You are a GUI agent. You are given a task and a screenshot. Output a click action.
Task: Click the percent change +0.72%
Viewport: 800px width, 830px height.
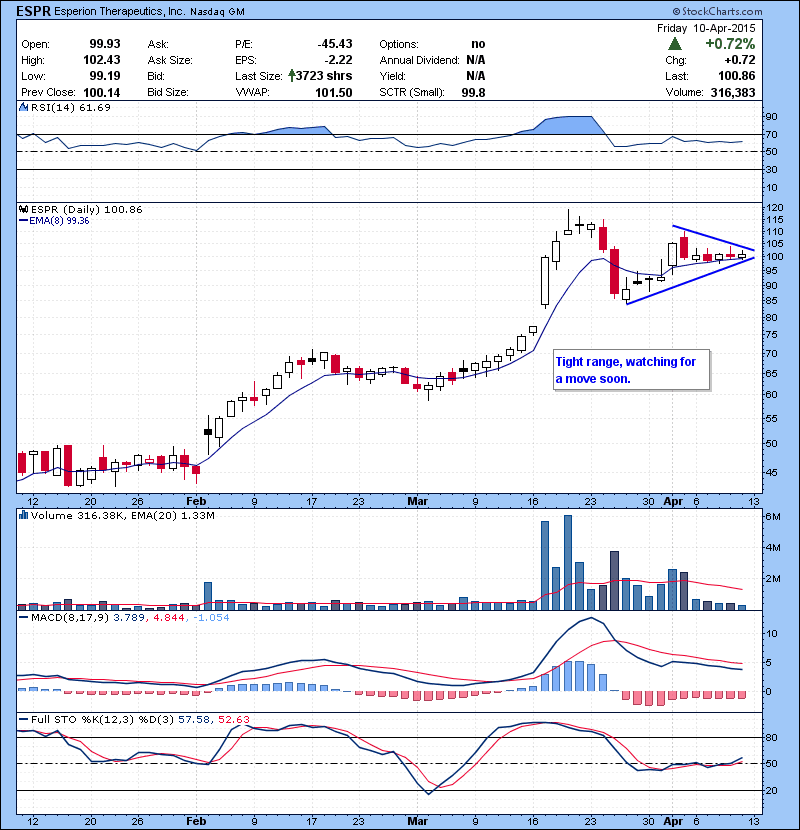pos(730,43)
